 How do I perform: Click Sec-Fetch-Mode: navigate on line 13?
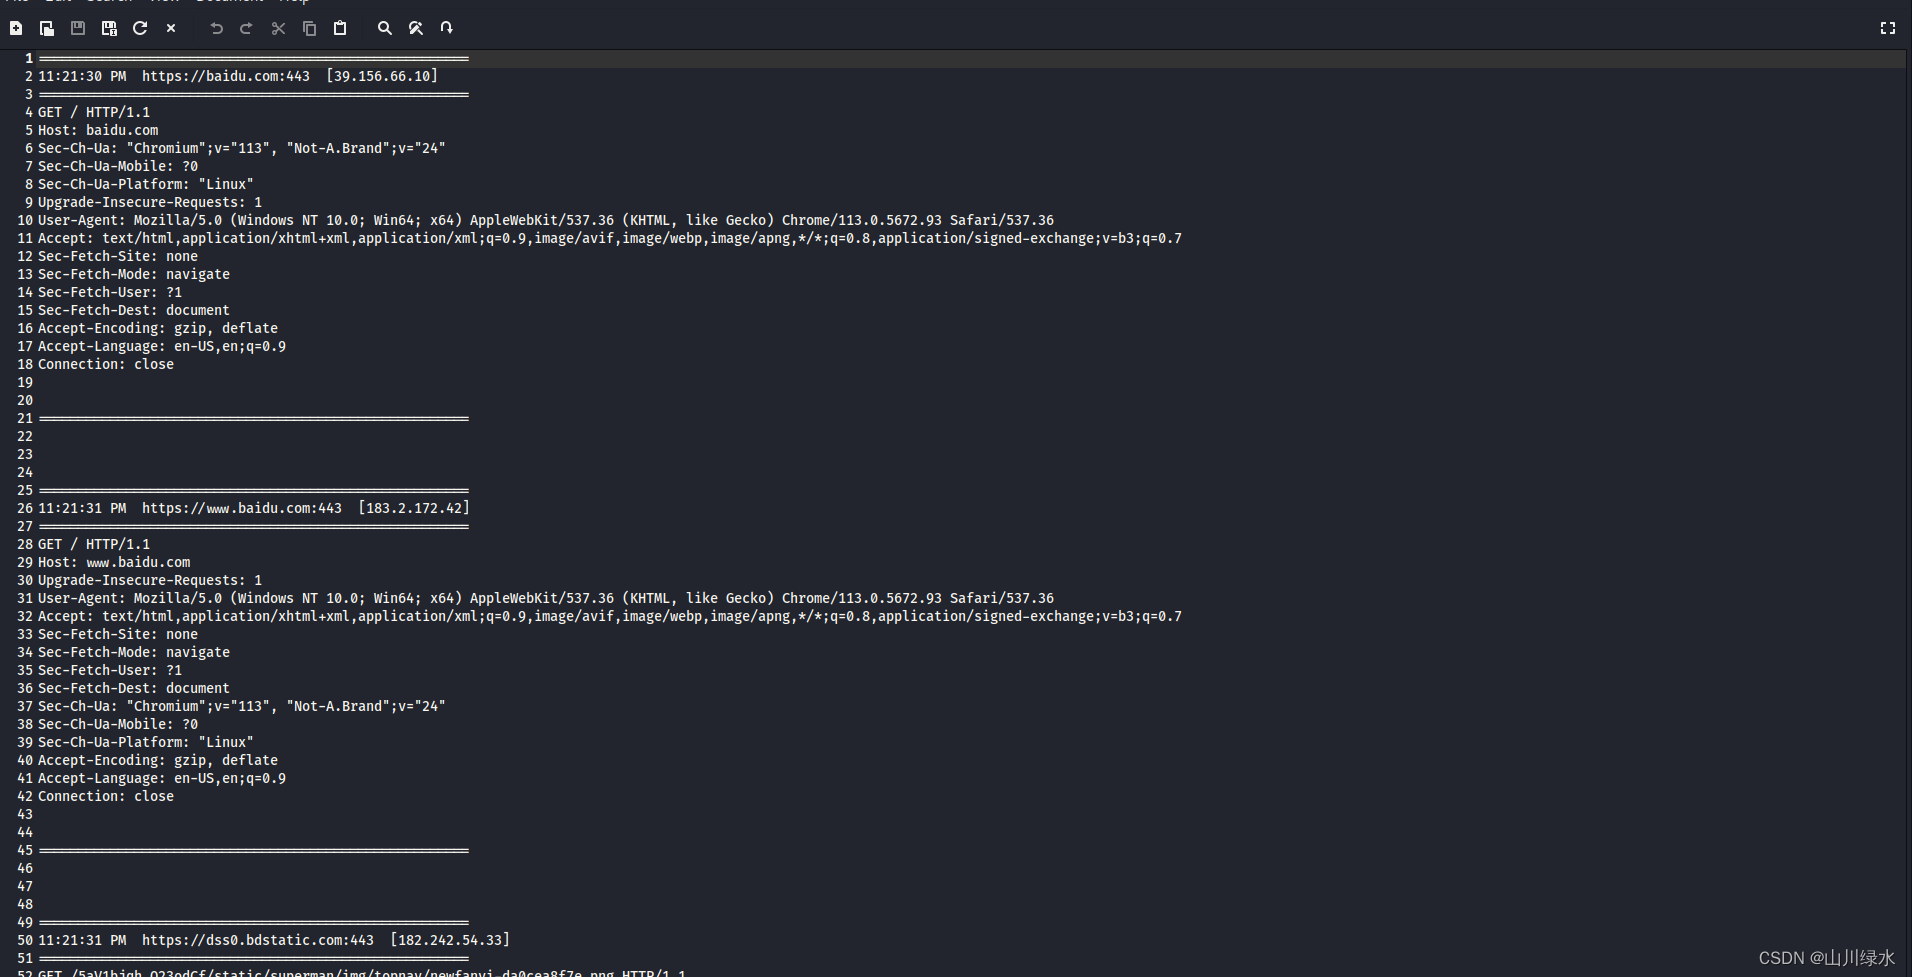coord(134,274)
